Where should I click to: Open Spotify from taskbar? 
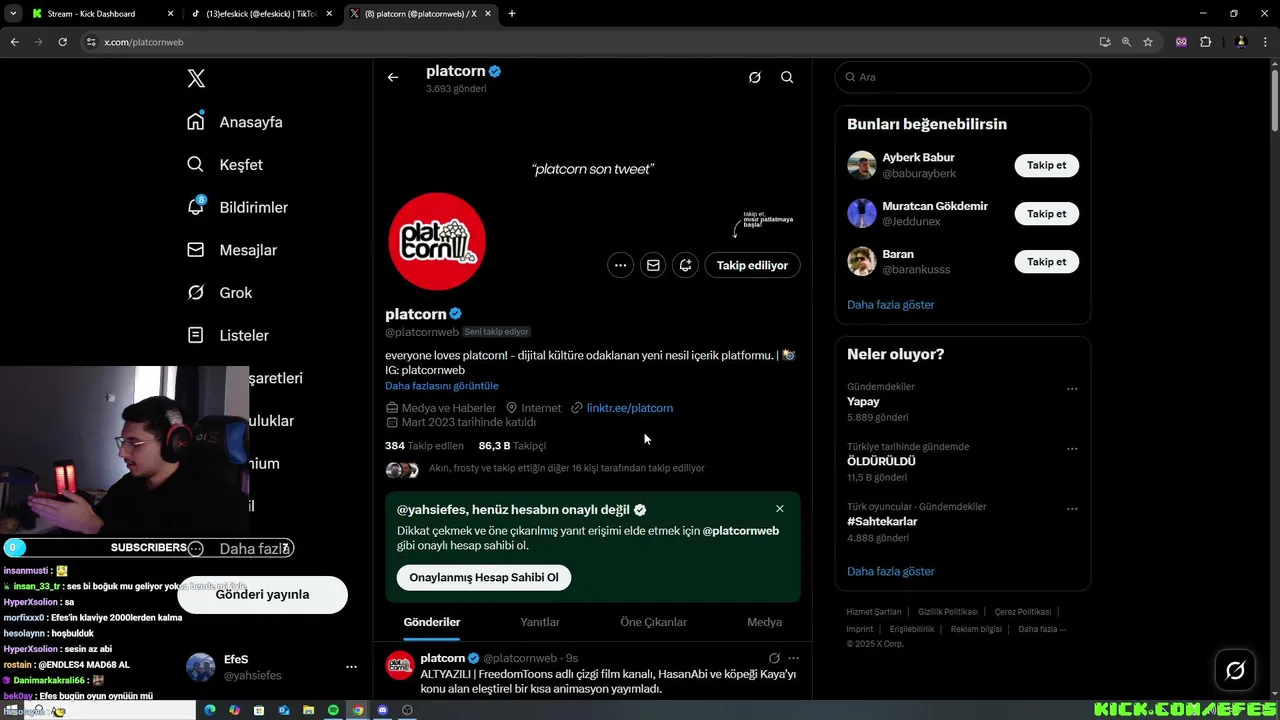[x=334, y=710]
